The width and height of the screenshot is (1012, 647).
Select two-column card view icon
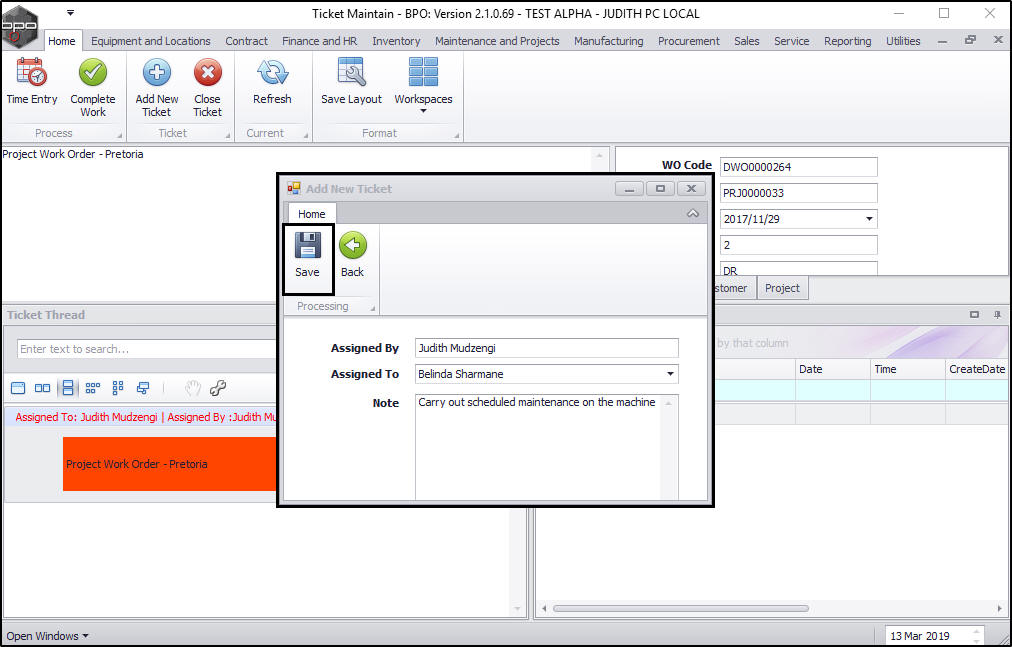click(x=43, y=388)
